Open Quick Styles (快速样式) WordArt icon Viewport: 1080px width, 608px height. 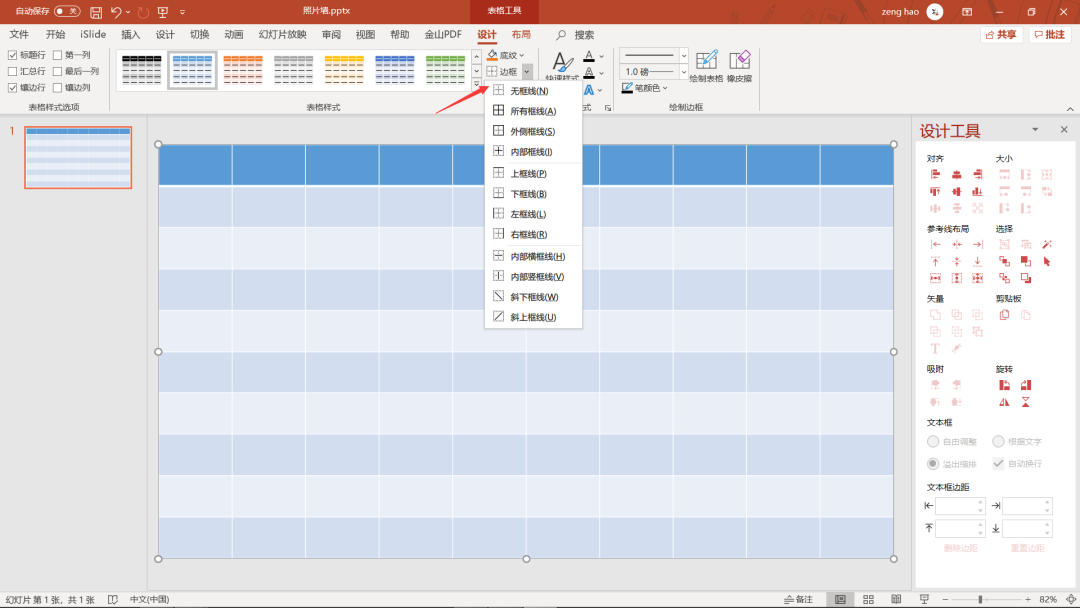pos(562,62)
